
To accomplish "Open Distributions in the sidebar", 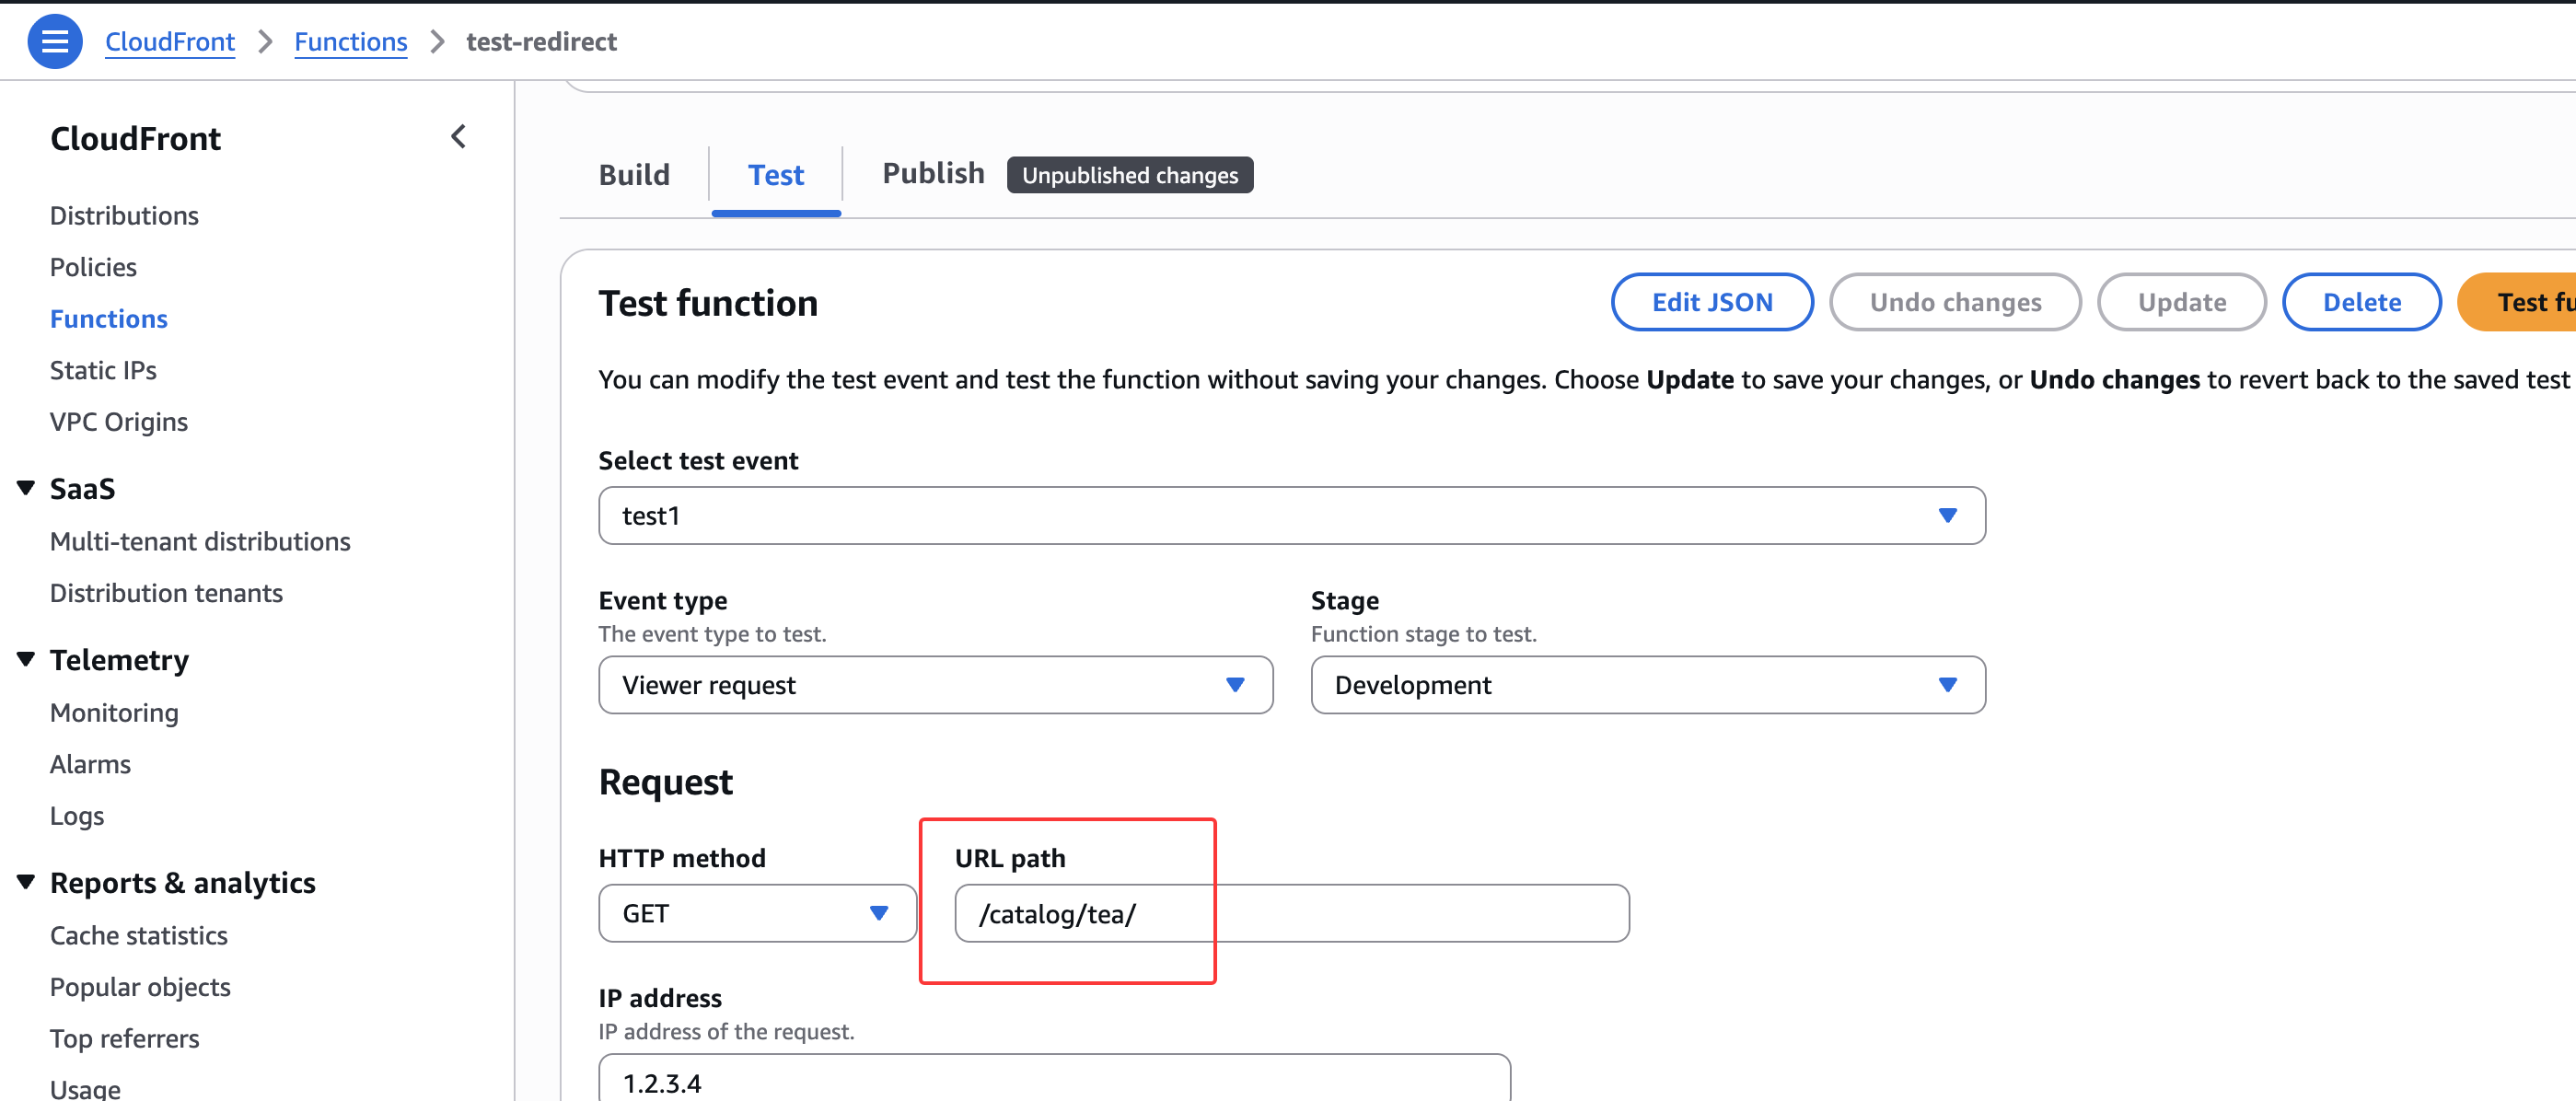I will pos(124,216).
